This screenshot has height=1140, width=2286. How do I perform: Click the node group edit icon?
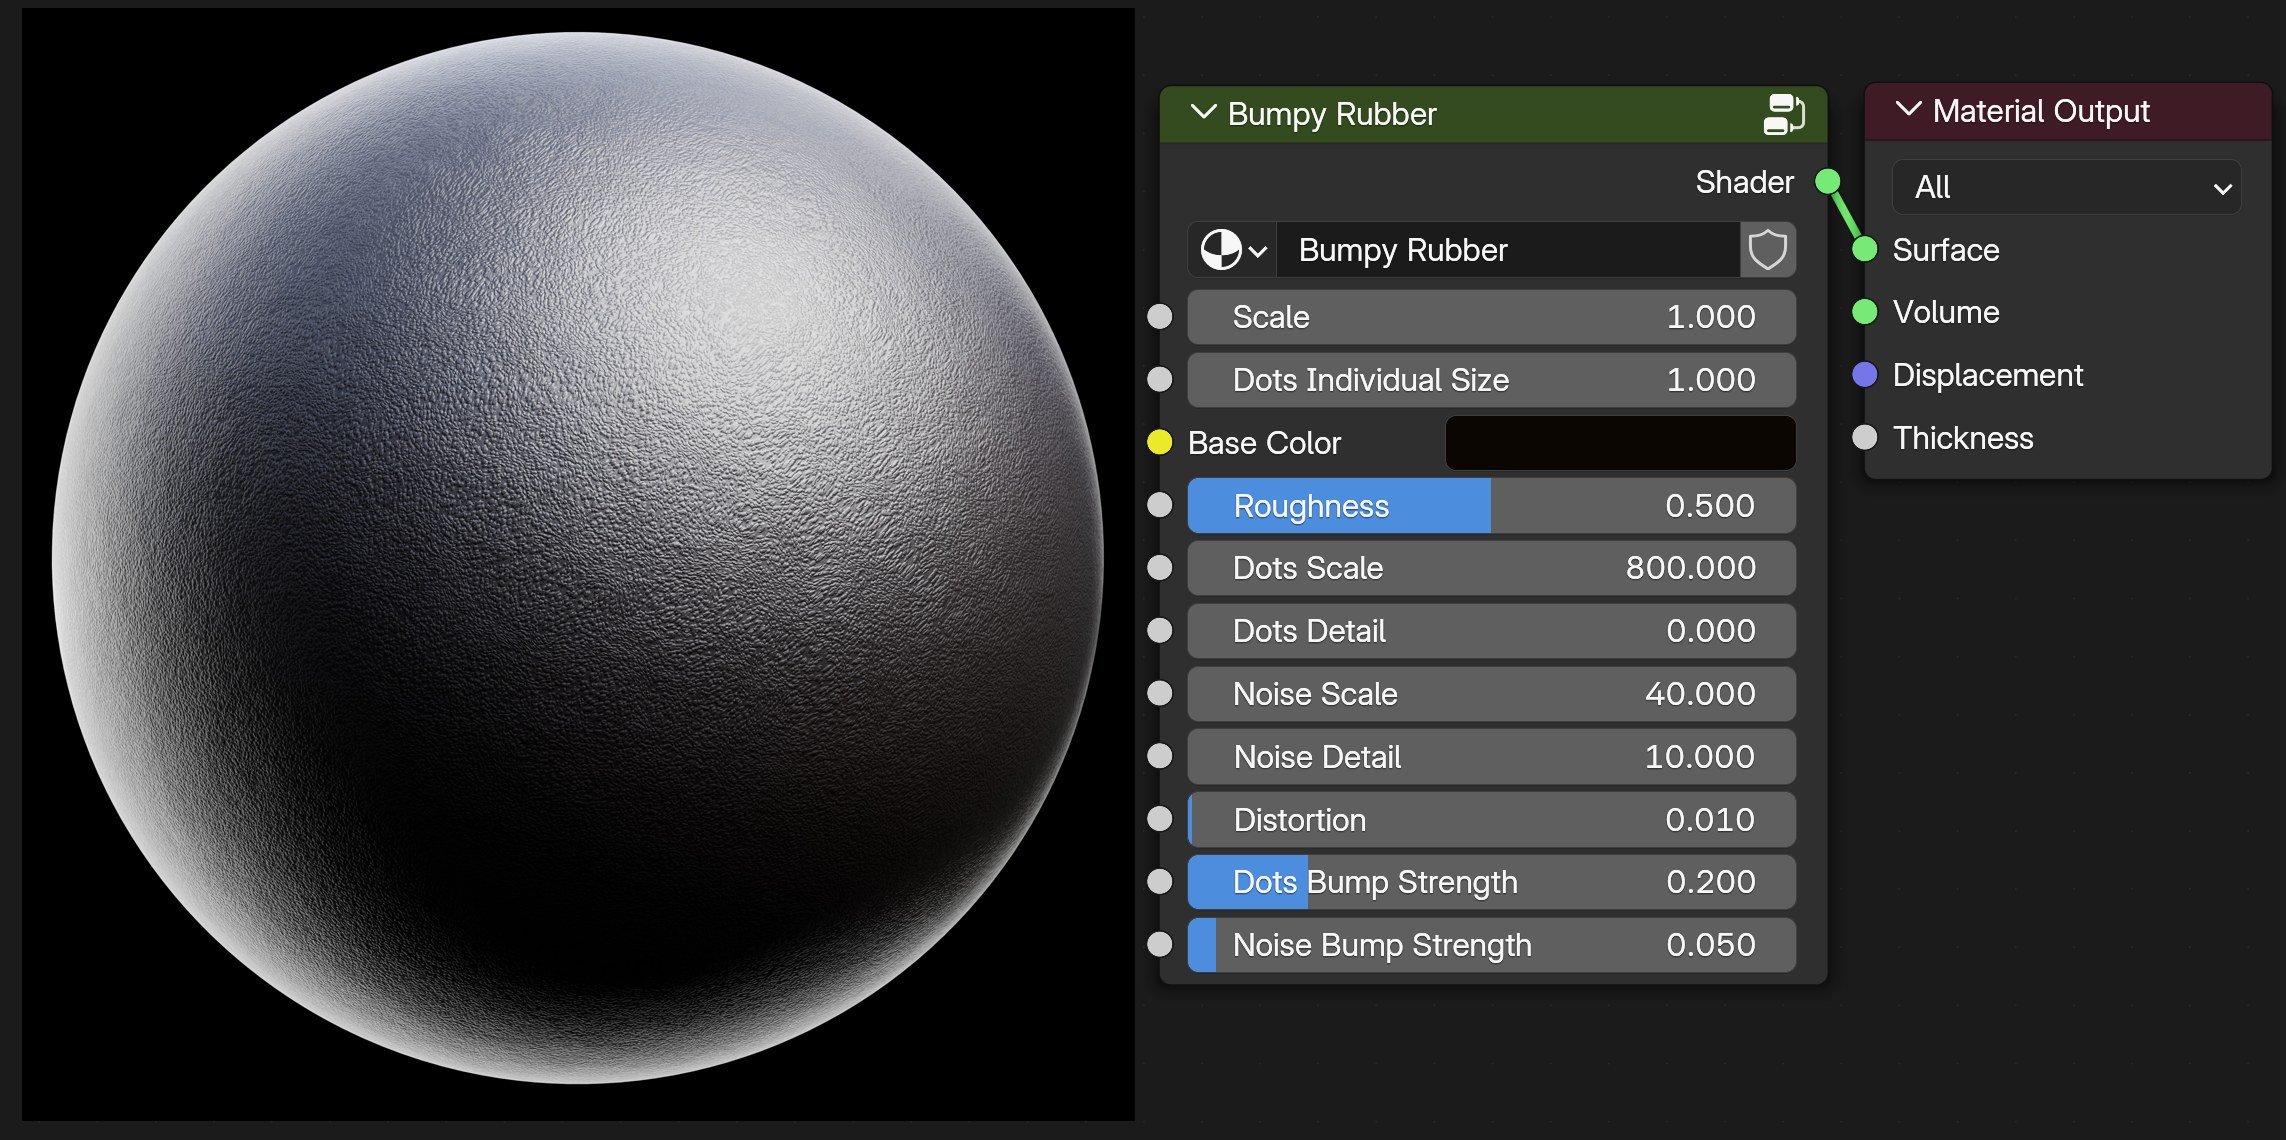(1783, 114)
